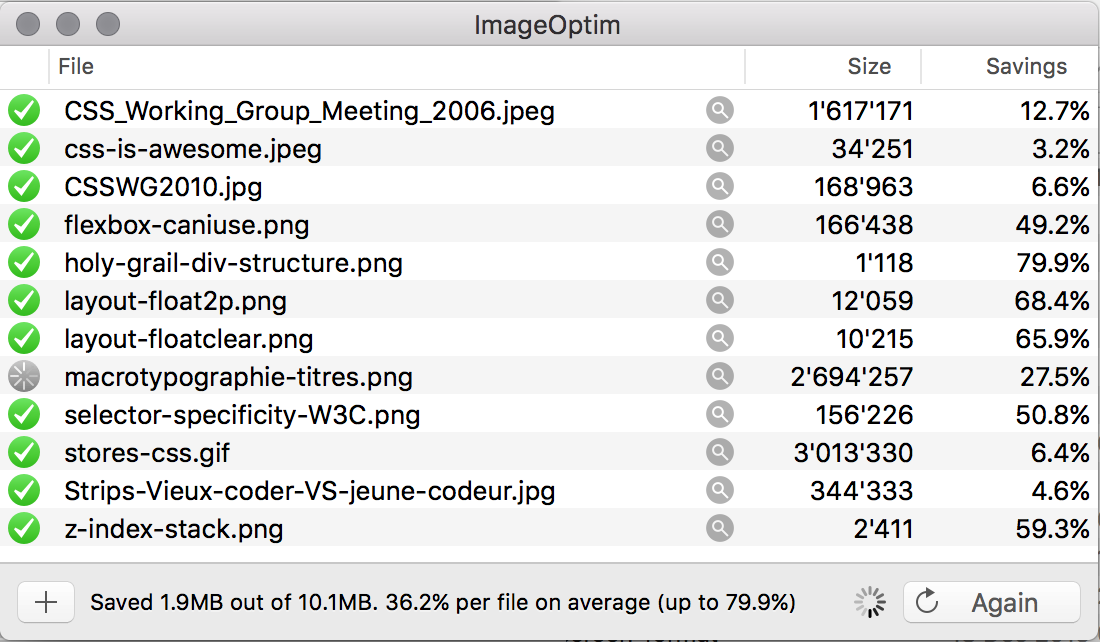Click the magnifier icon next to css-is-awesome.jpeg

(x=720, y=148)
